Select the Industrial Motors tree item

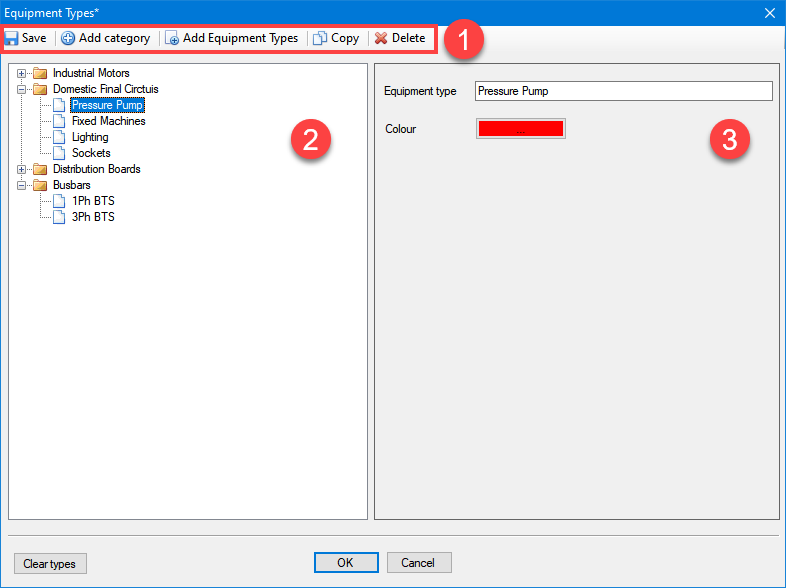(91, 73)
